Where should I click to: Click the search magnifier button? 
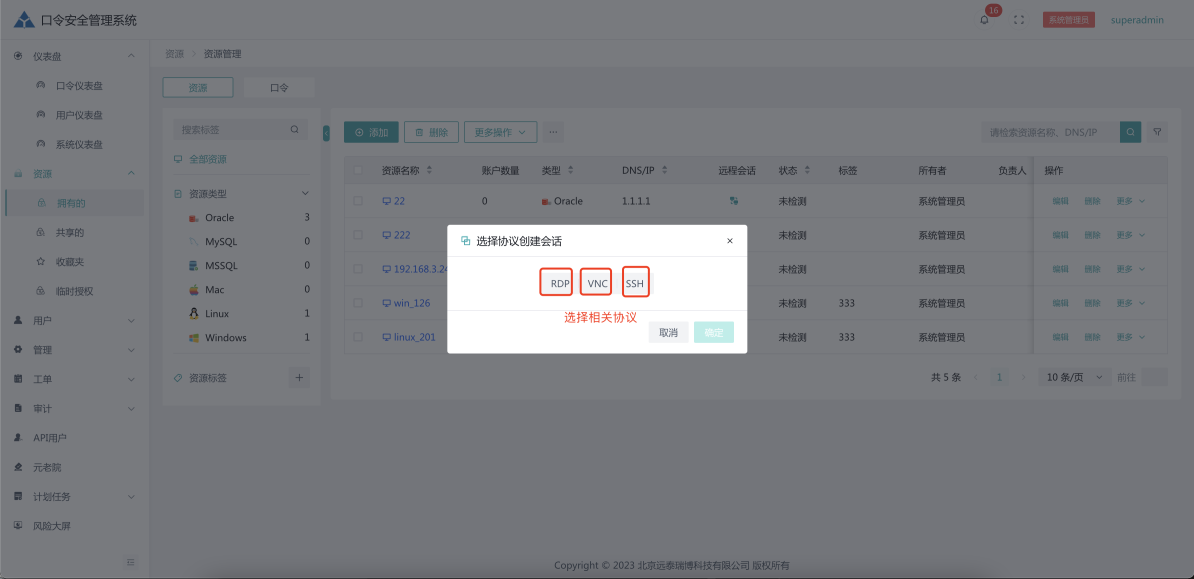point(1130,132)
